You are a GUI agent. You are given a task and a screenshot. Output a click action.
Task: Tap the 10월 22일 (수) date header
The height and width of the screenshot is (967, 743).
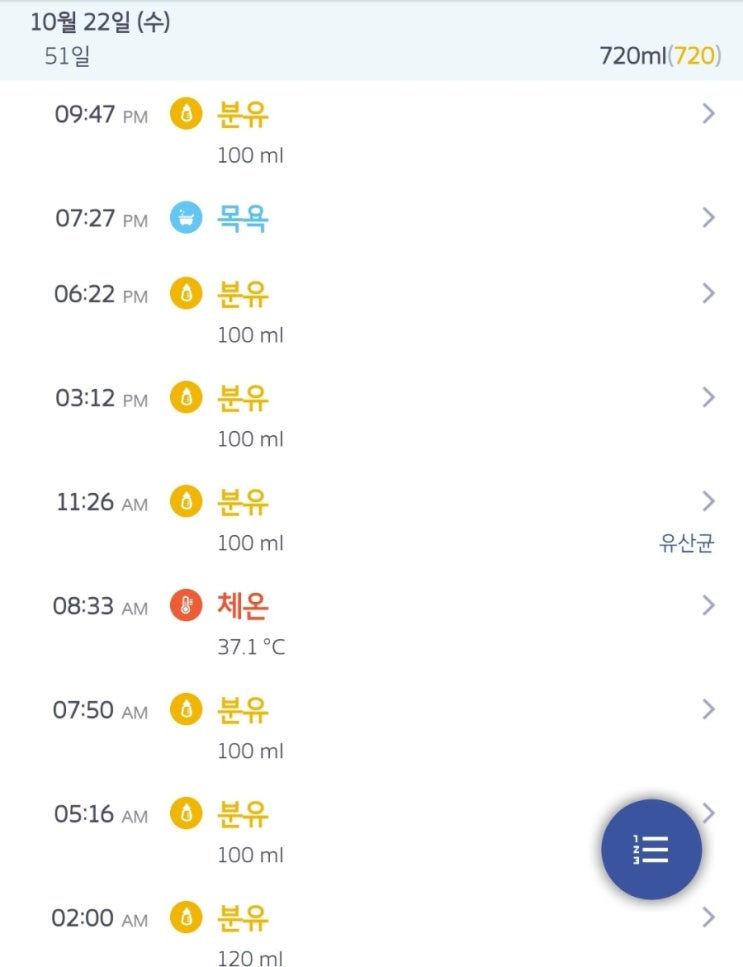pyautogui.click(x=100, y=23)
